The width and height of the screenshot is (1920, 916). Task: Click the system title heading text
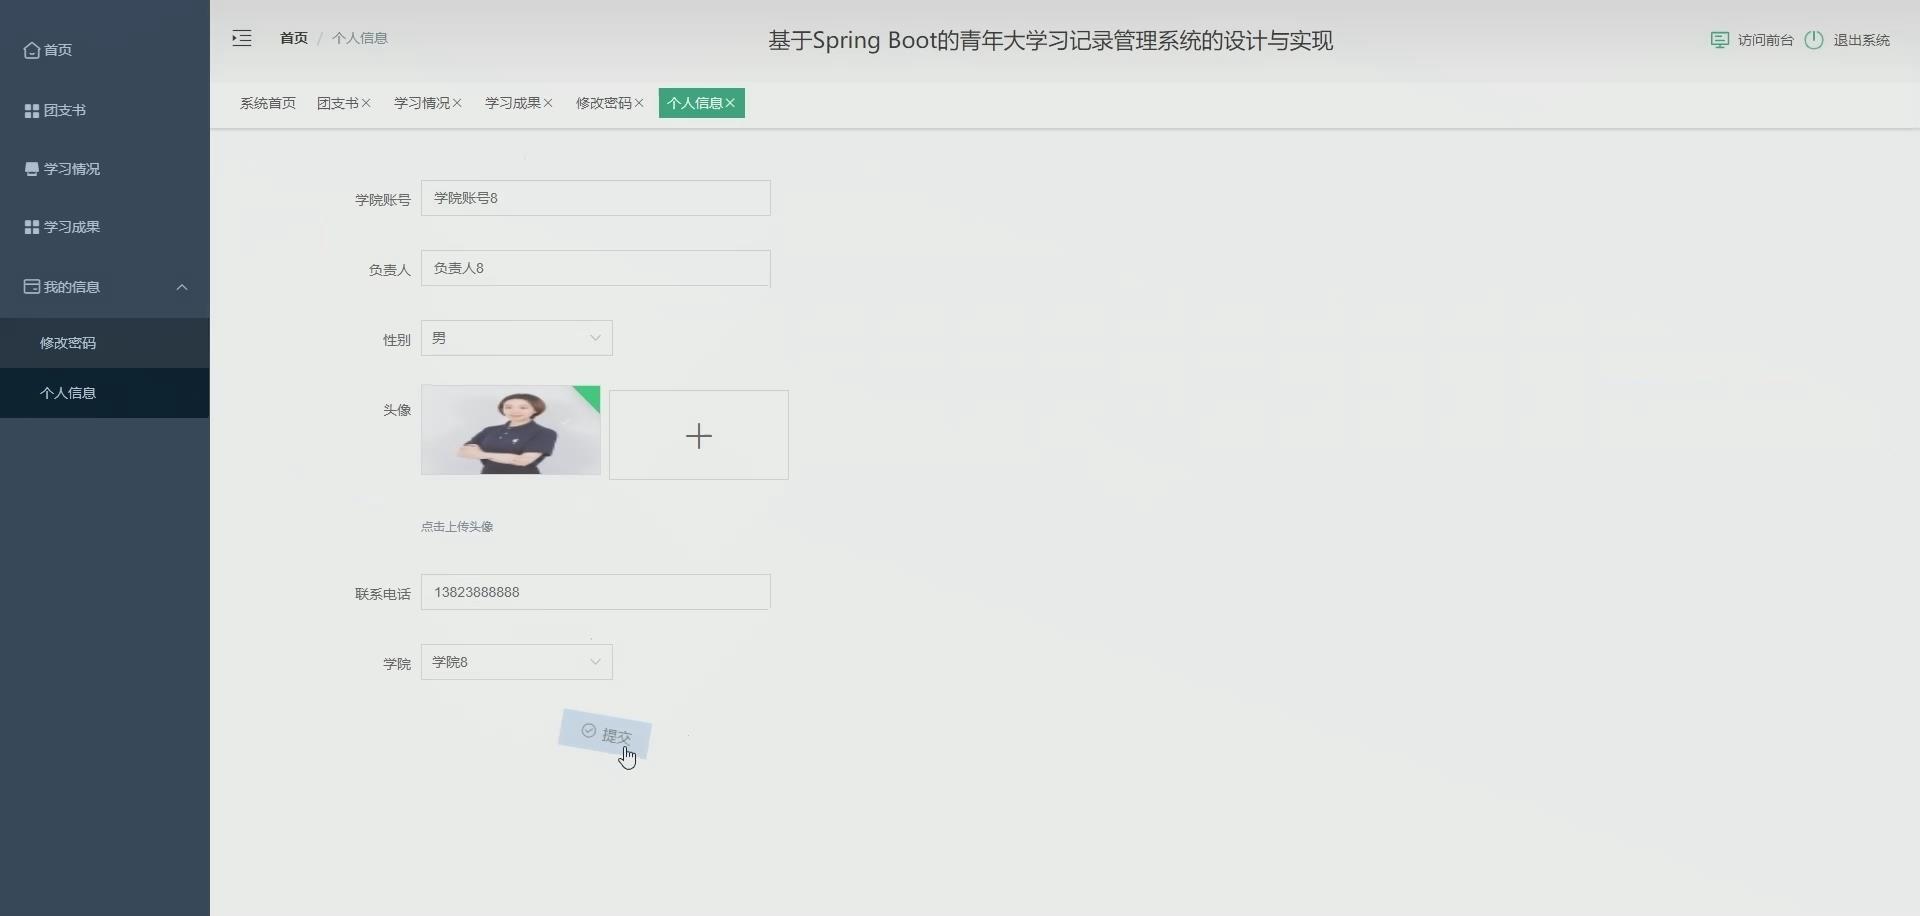1050,41
